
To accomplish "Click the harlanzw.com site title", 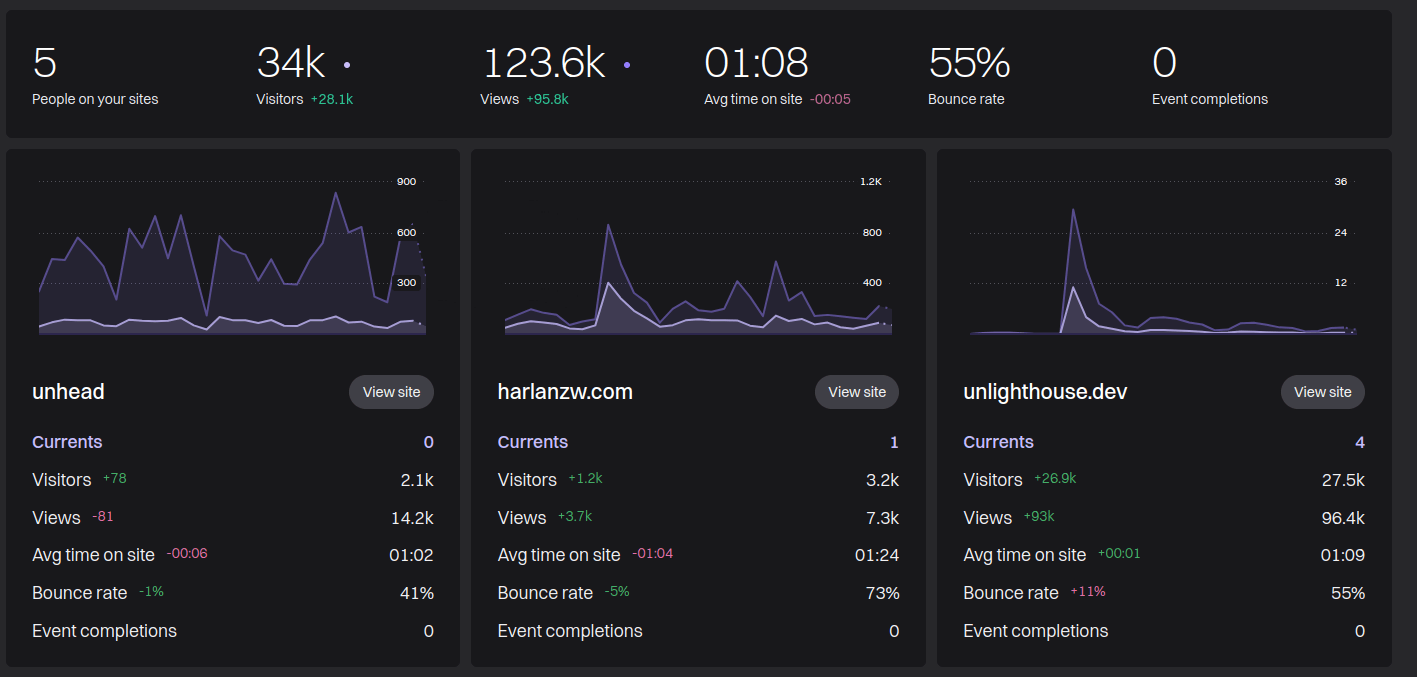I will coord(565,392).
